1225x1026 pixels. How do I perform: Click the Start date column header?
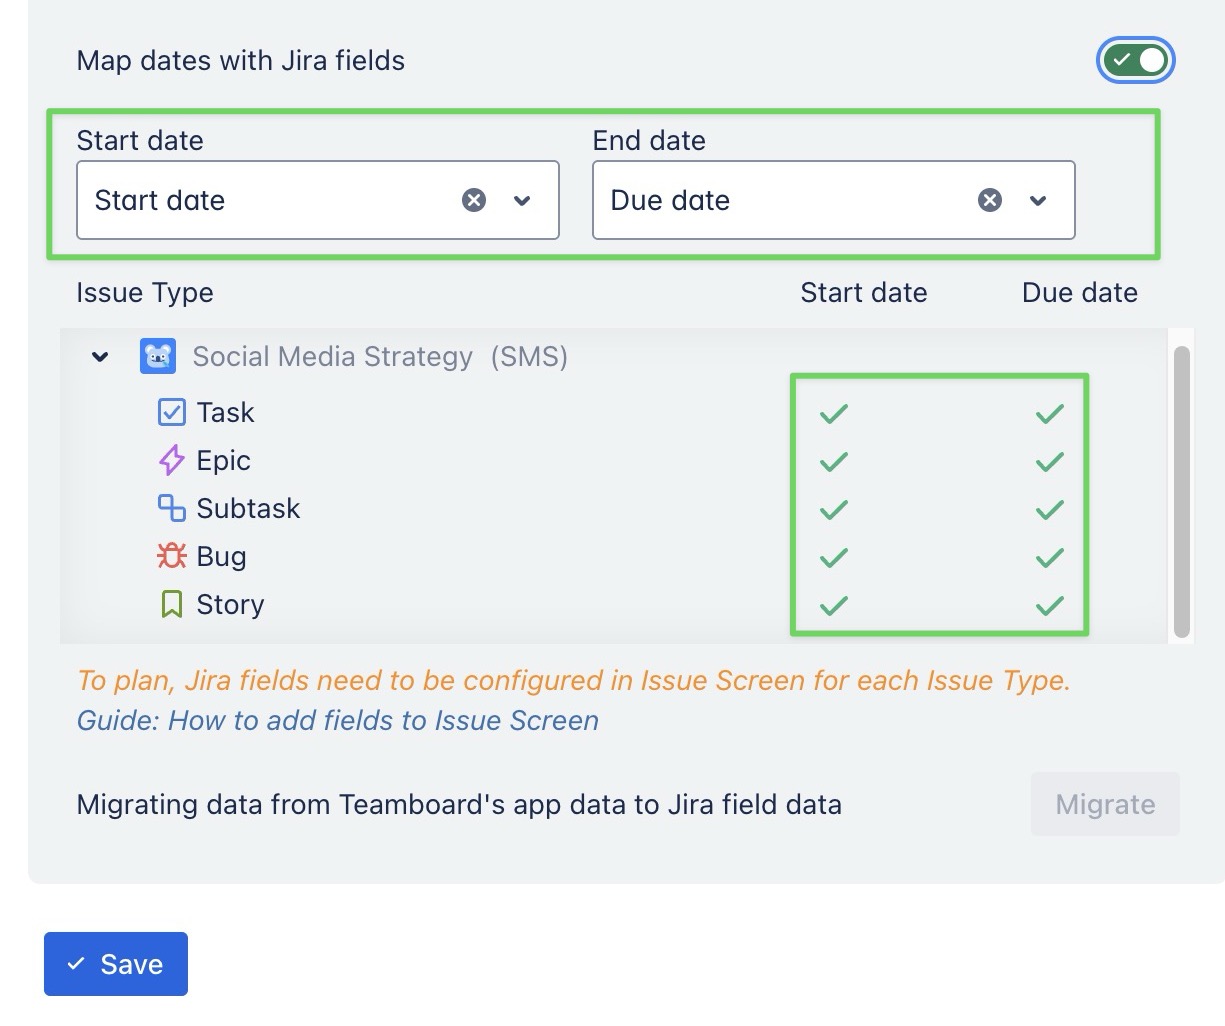click(x=864, y=292)
